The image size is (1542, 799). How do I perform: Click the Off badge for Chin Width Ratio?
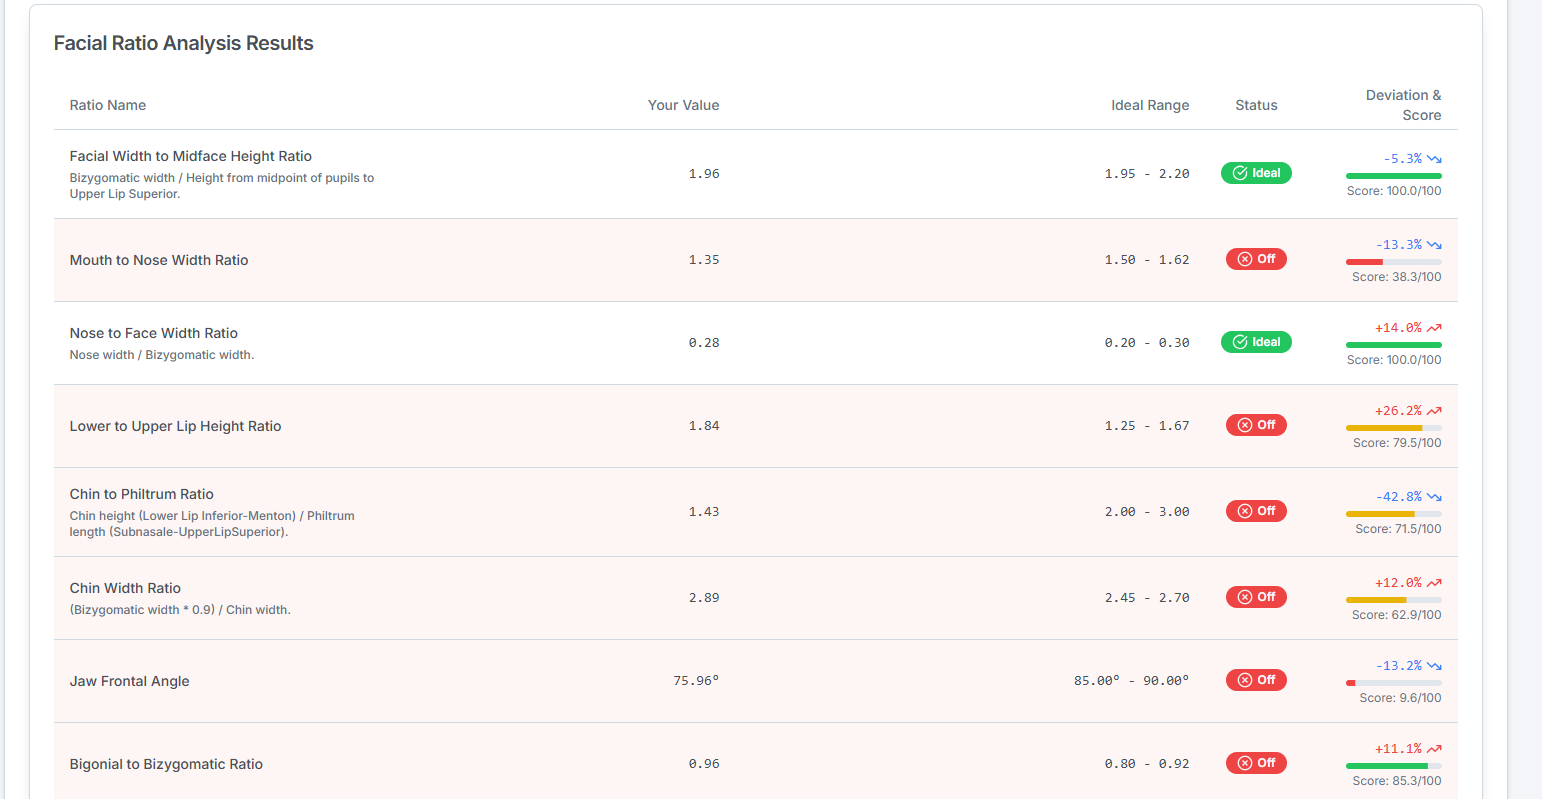(1256, 597)
